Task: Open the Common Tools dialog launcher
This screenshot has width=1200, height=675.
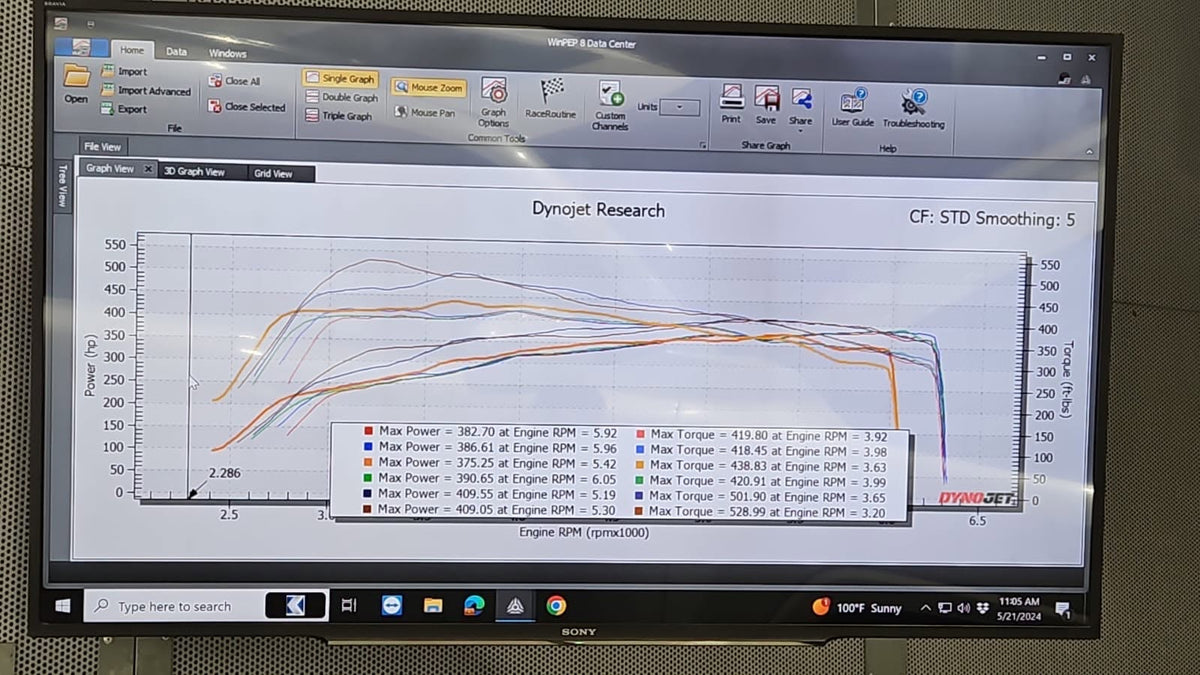Action: pyautogui.click(x=703, y=146)
